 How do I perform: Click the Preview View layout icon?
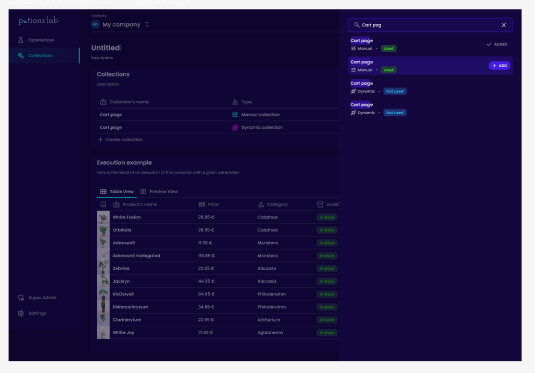[x=143, y=191]
